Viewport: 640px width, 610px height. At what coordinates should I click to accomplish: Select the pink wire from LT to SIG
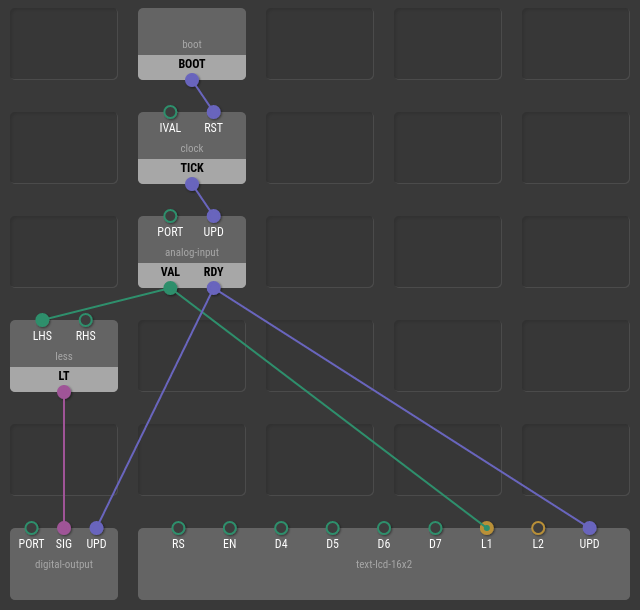pos(64,460)
